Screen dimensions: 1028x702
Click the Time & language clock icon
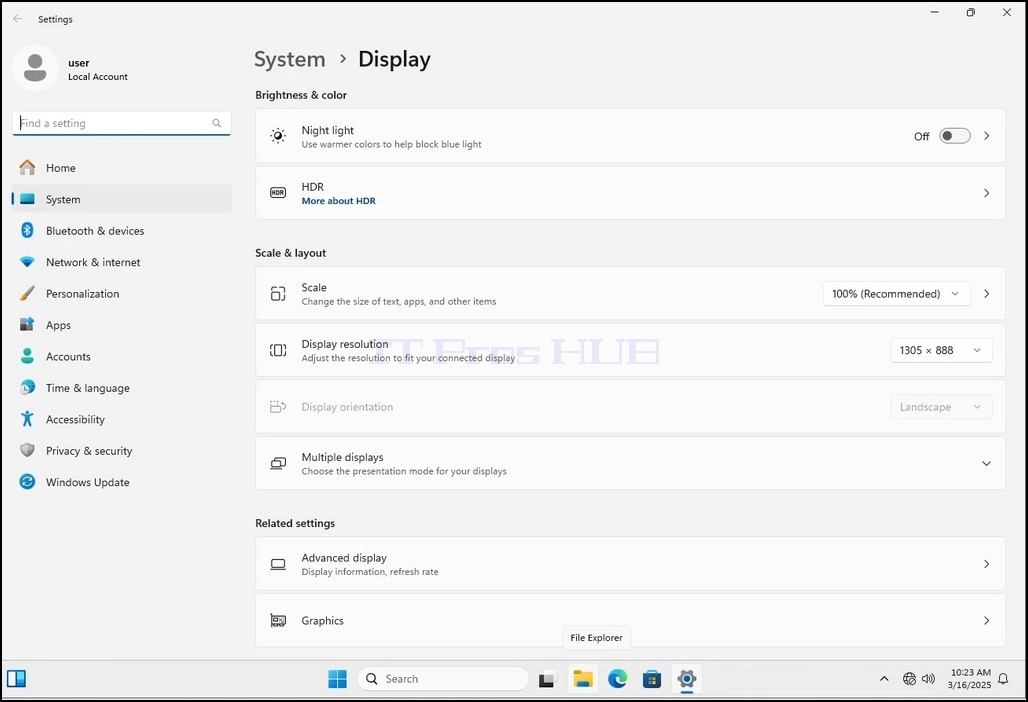coord(27,387)
